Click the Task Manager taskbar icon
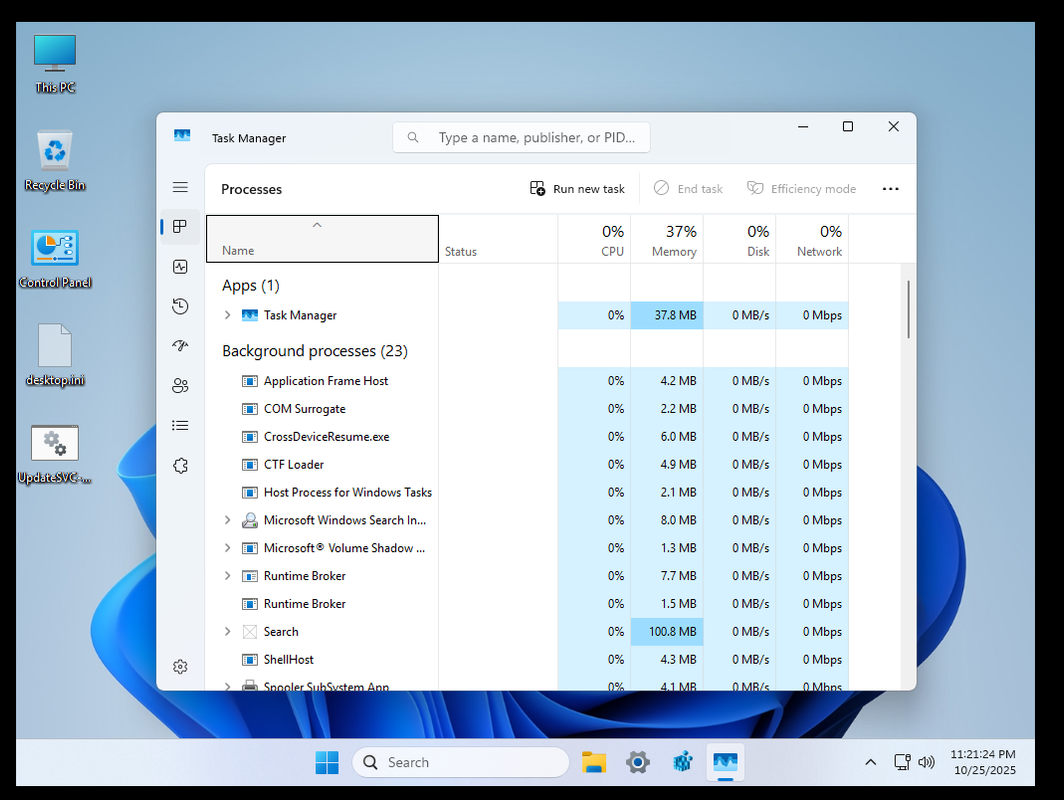Viewport: 1064px width, 800px height. coord(725,762)
